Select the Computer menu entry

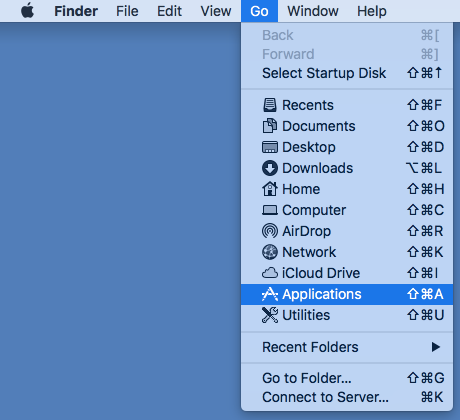point(347,210)
